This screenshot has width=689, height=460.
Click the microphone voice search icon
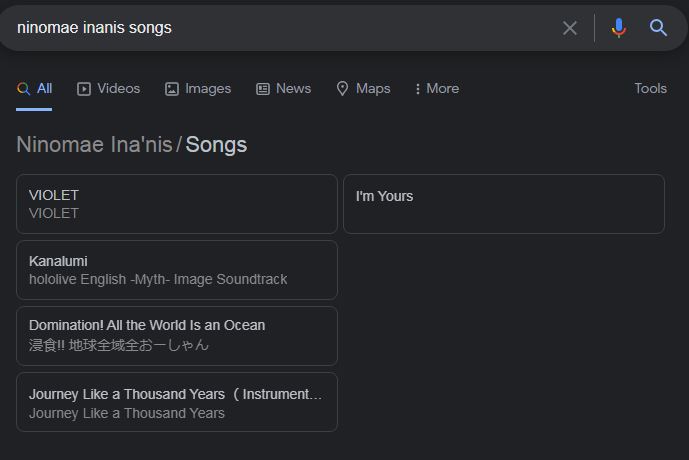pyautogui.click(x=619, y=28)
